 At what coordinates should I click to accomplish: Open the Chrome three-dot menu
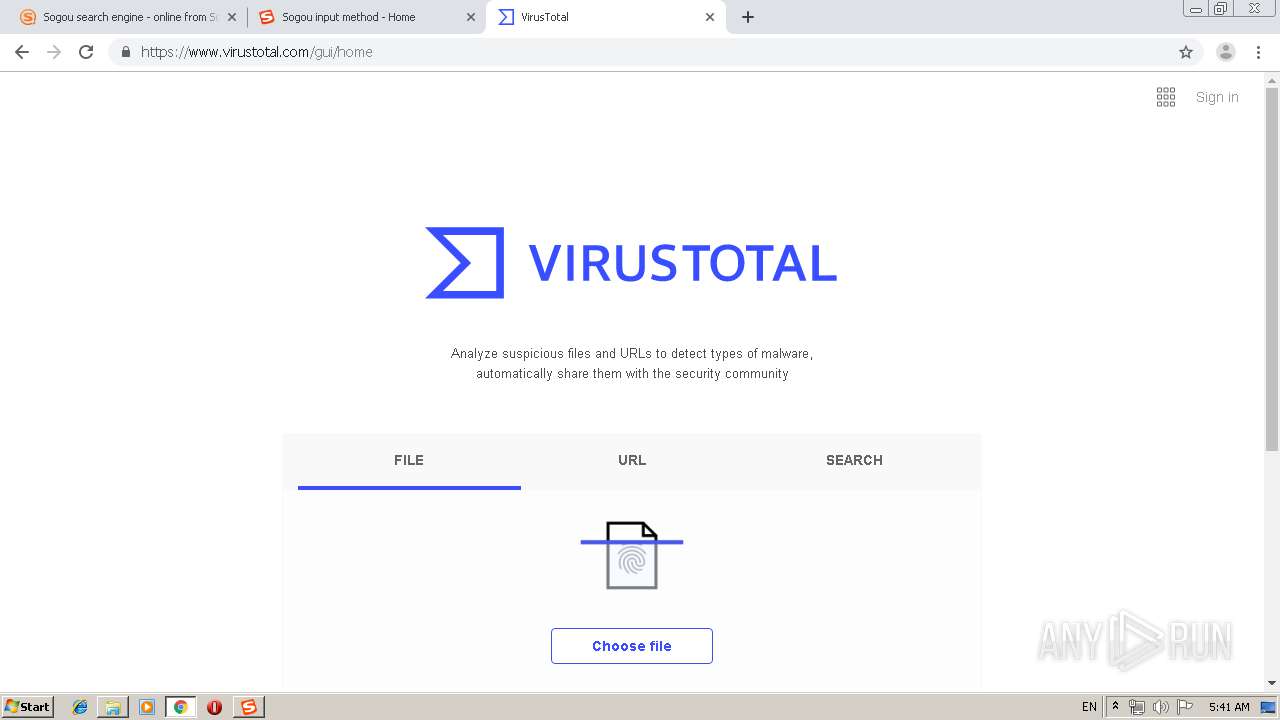coord(1258,52)
